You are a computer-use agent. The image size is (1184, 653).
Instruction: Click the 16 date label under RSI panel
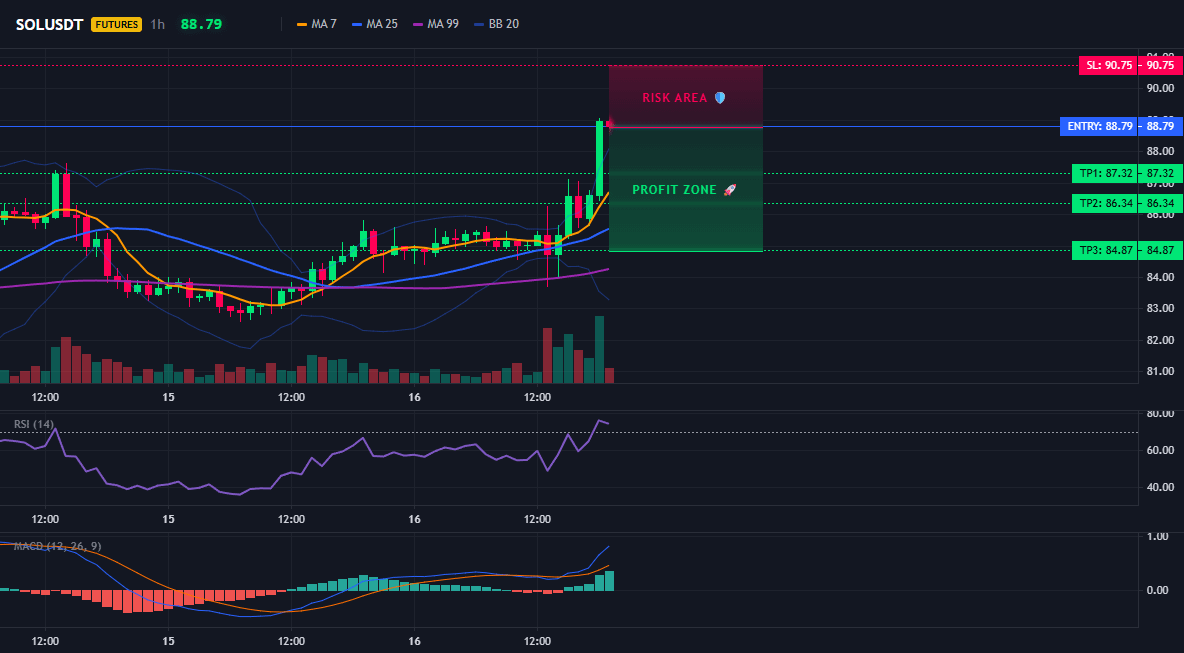(x=415, y=519)
